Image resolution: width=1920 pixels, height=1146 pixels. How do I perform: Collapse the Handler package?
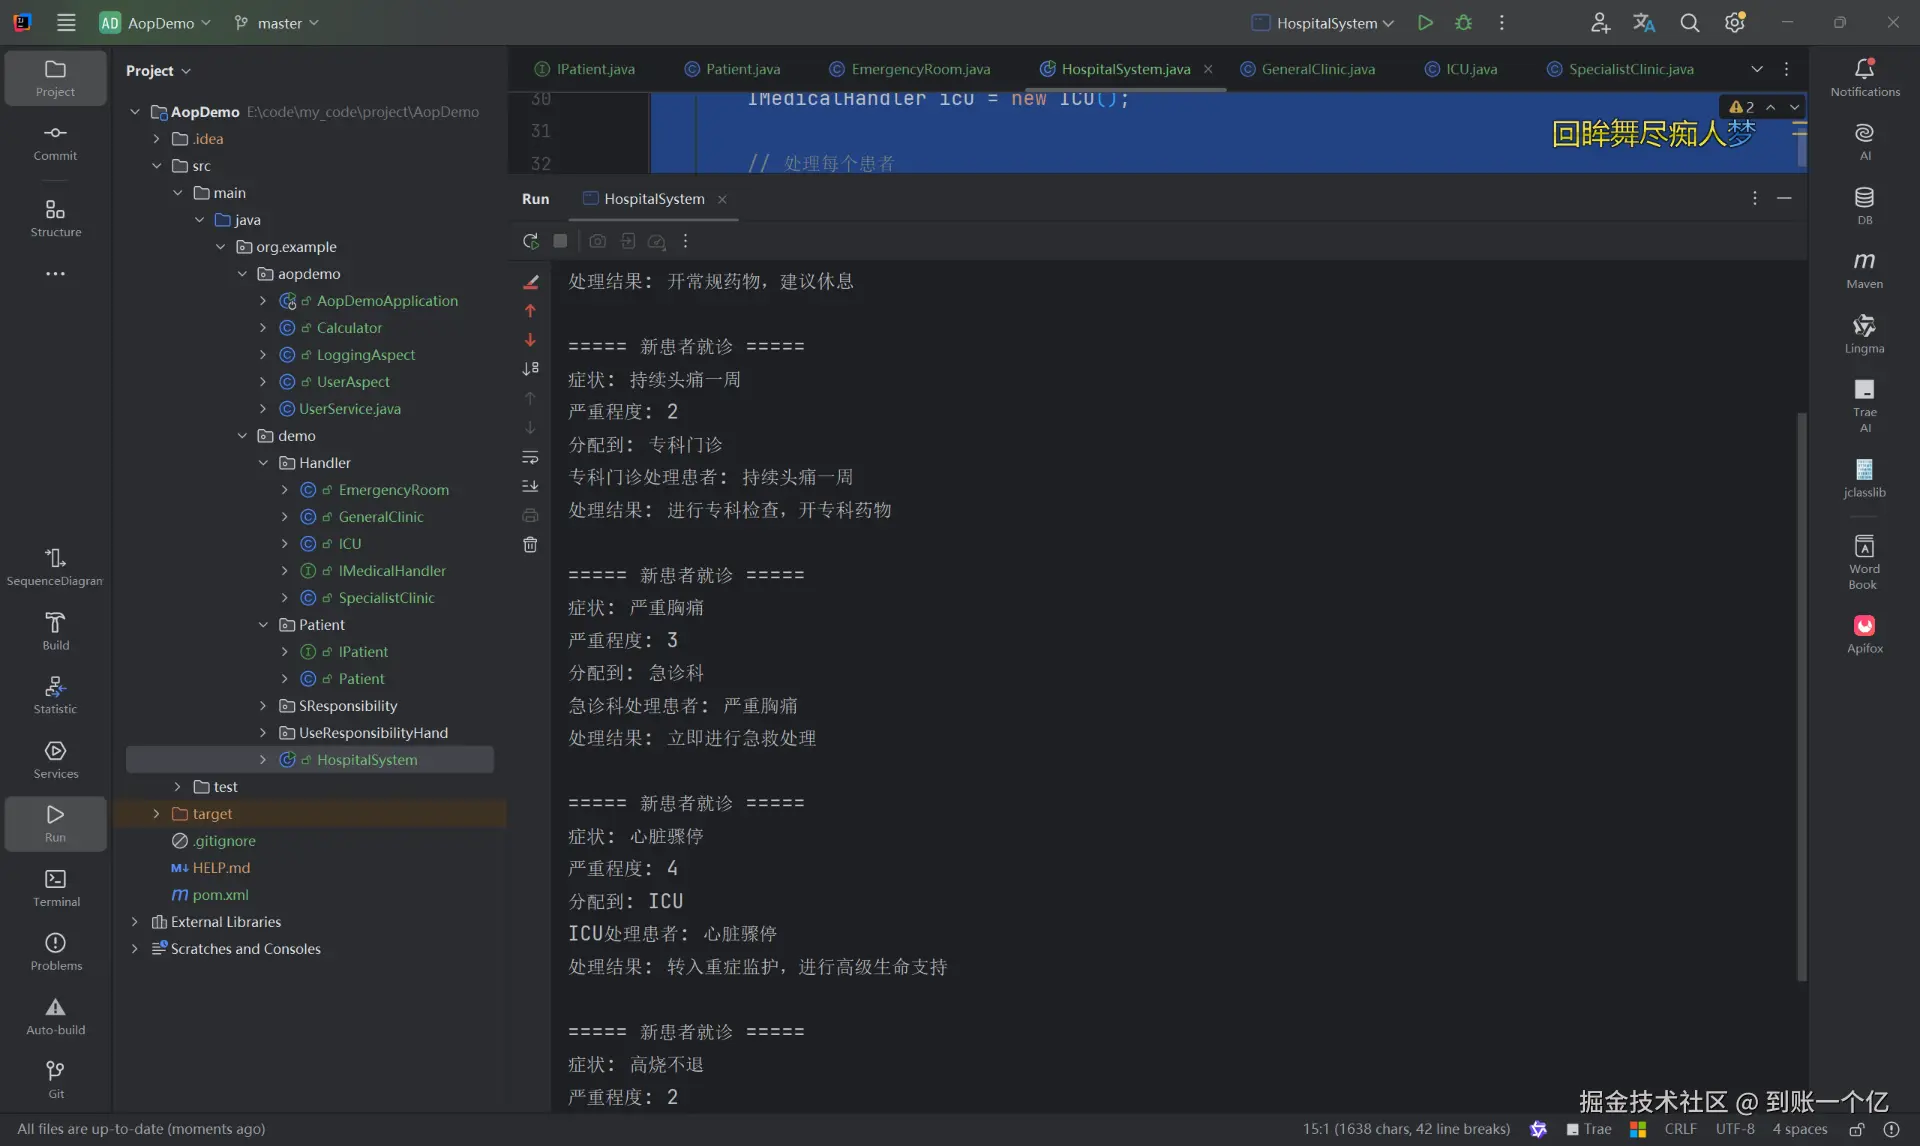tap(263, 462)
